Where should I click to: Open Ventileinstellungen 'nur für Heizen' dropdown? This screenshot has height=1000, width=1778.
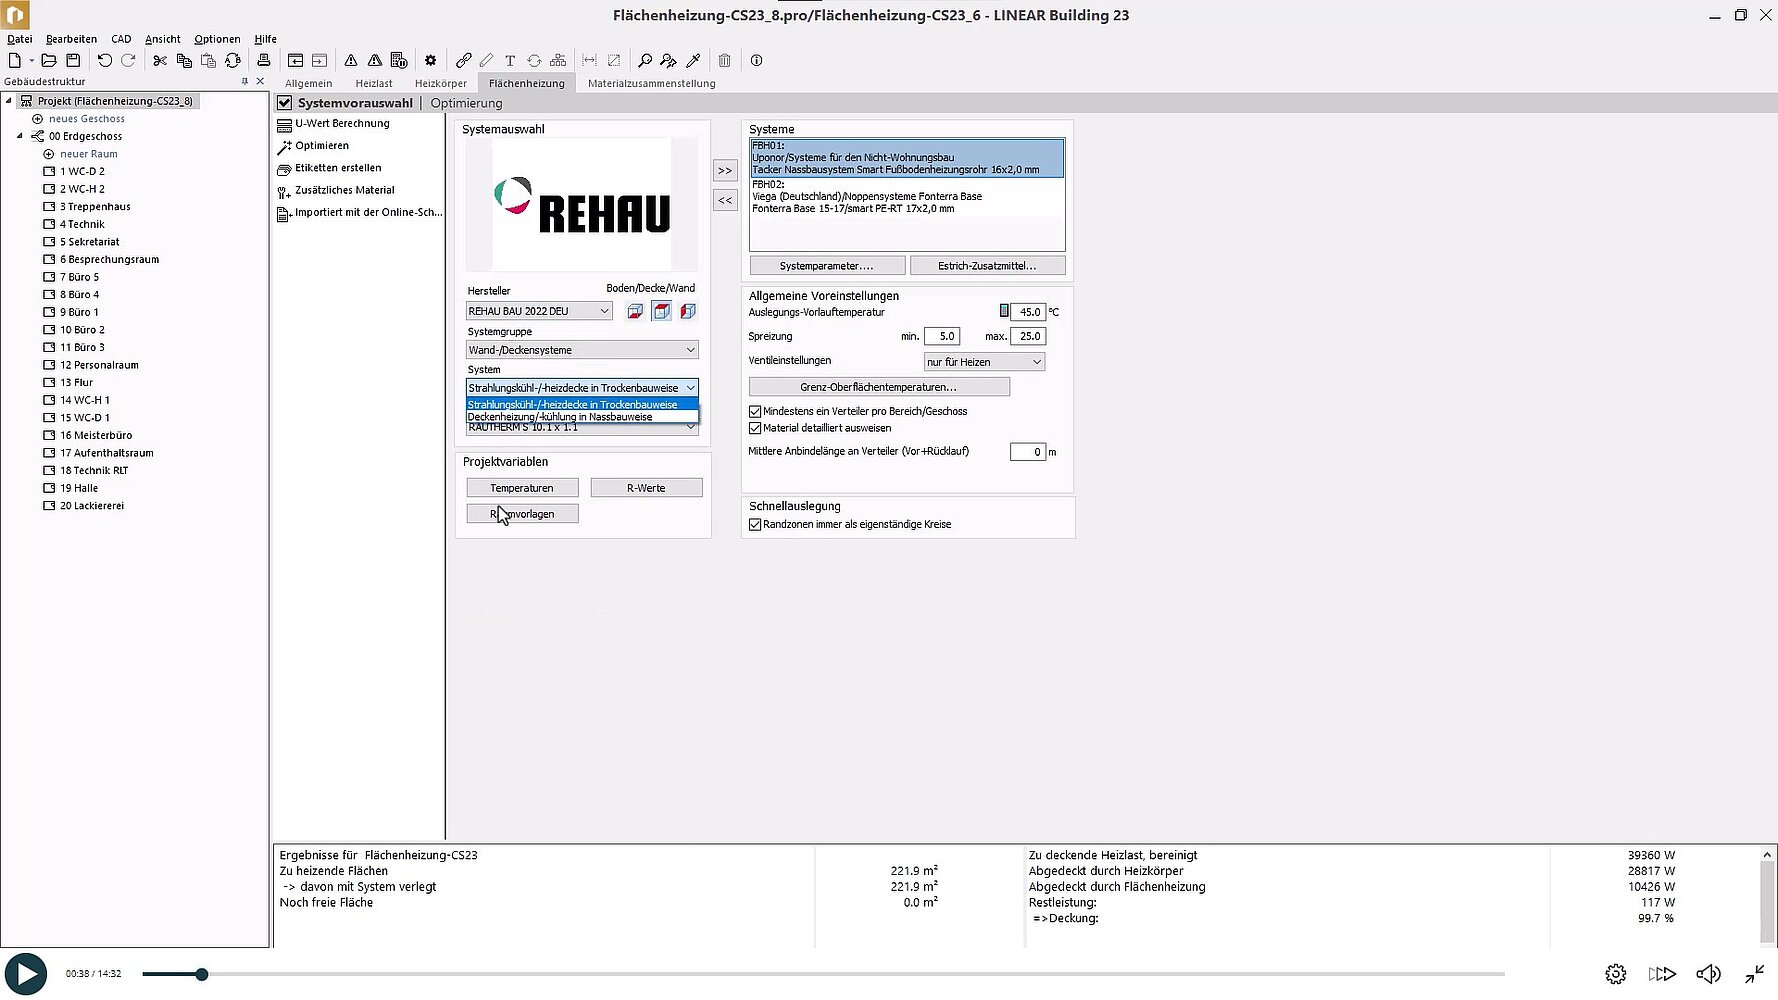point(984,362)
